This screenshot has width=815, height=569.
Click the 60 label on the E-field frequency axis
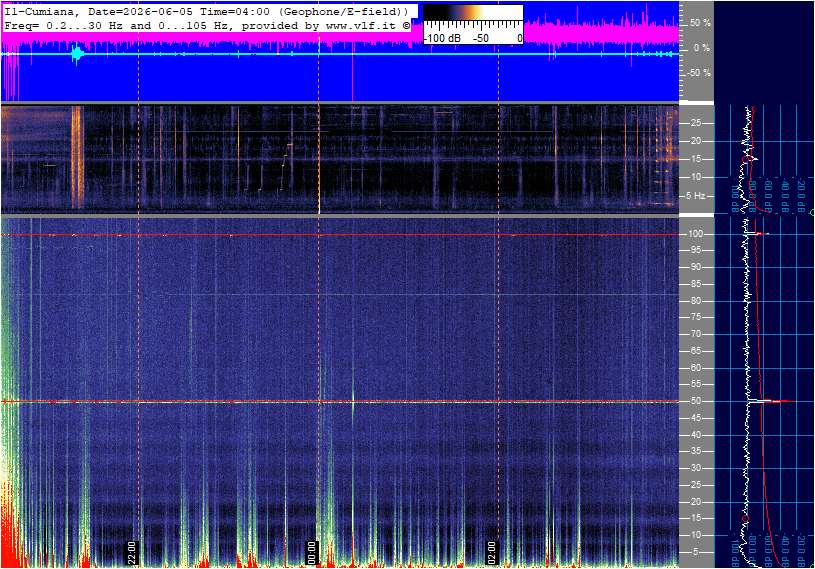pyautogui.click(x=697, y=368)
